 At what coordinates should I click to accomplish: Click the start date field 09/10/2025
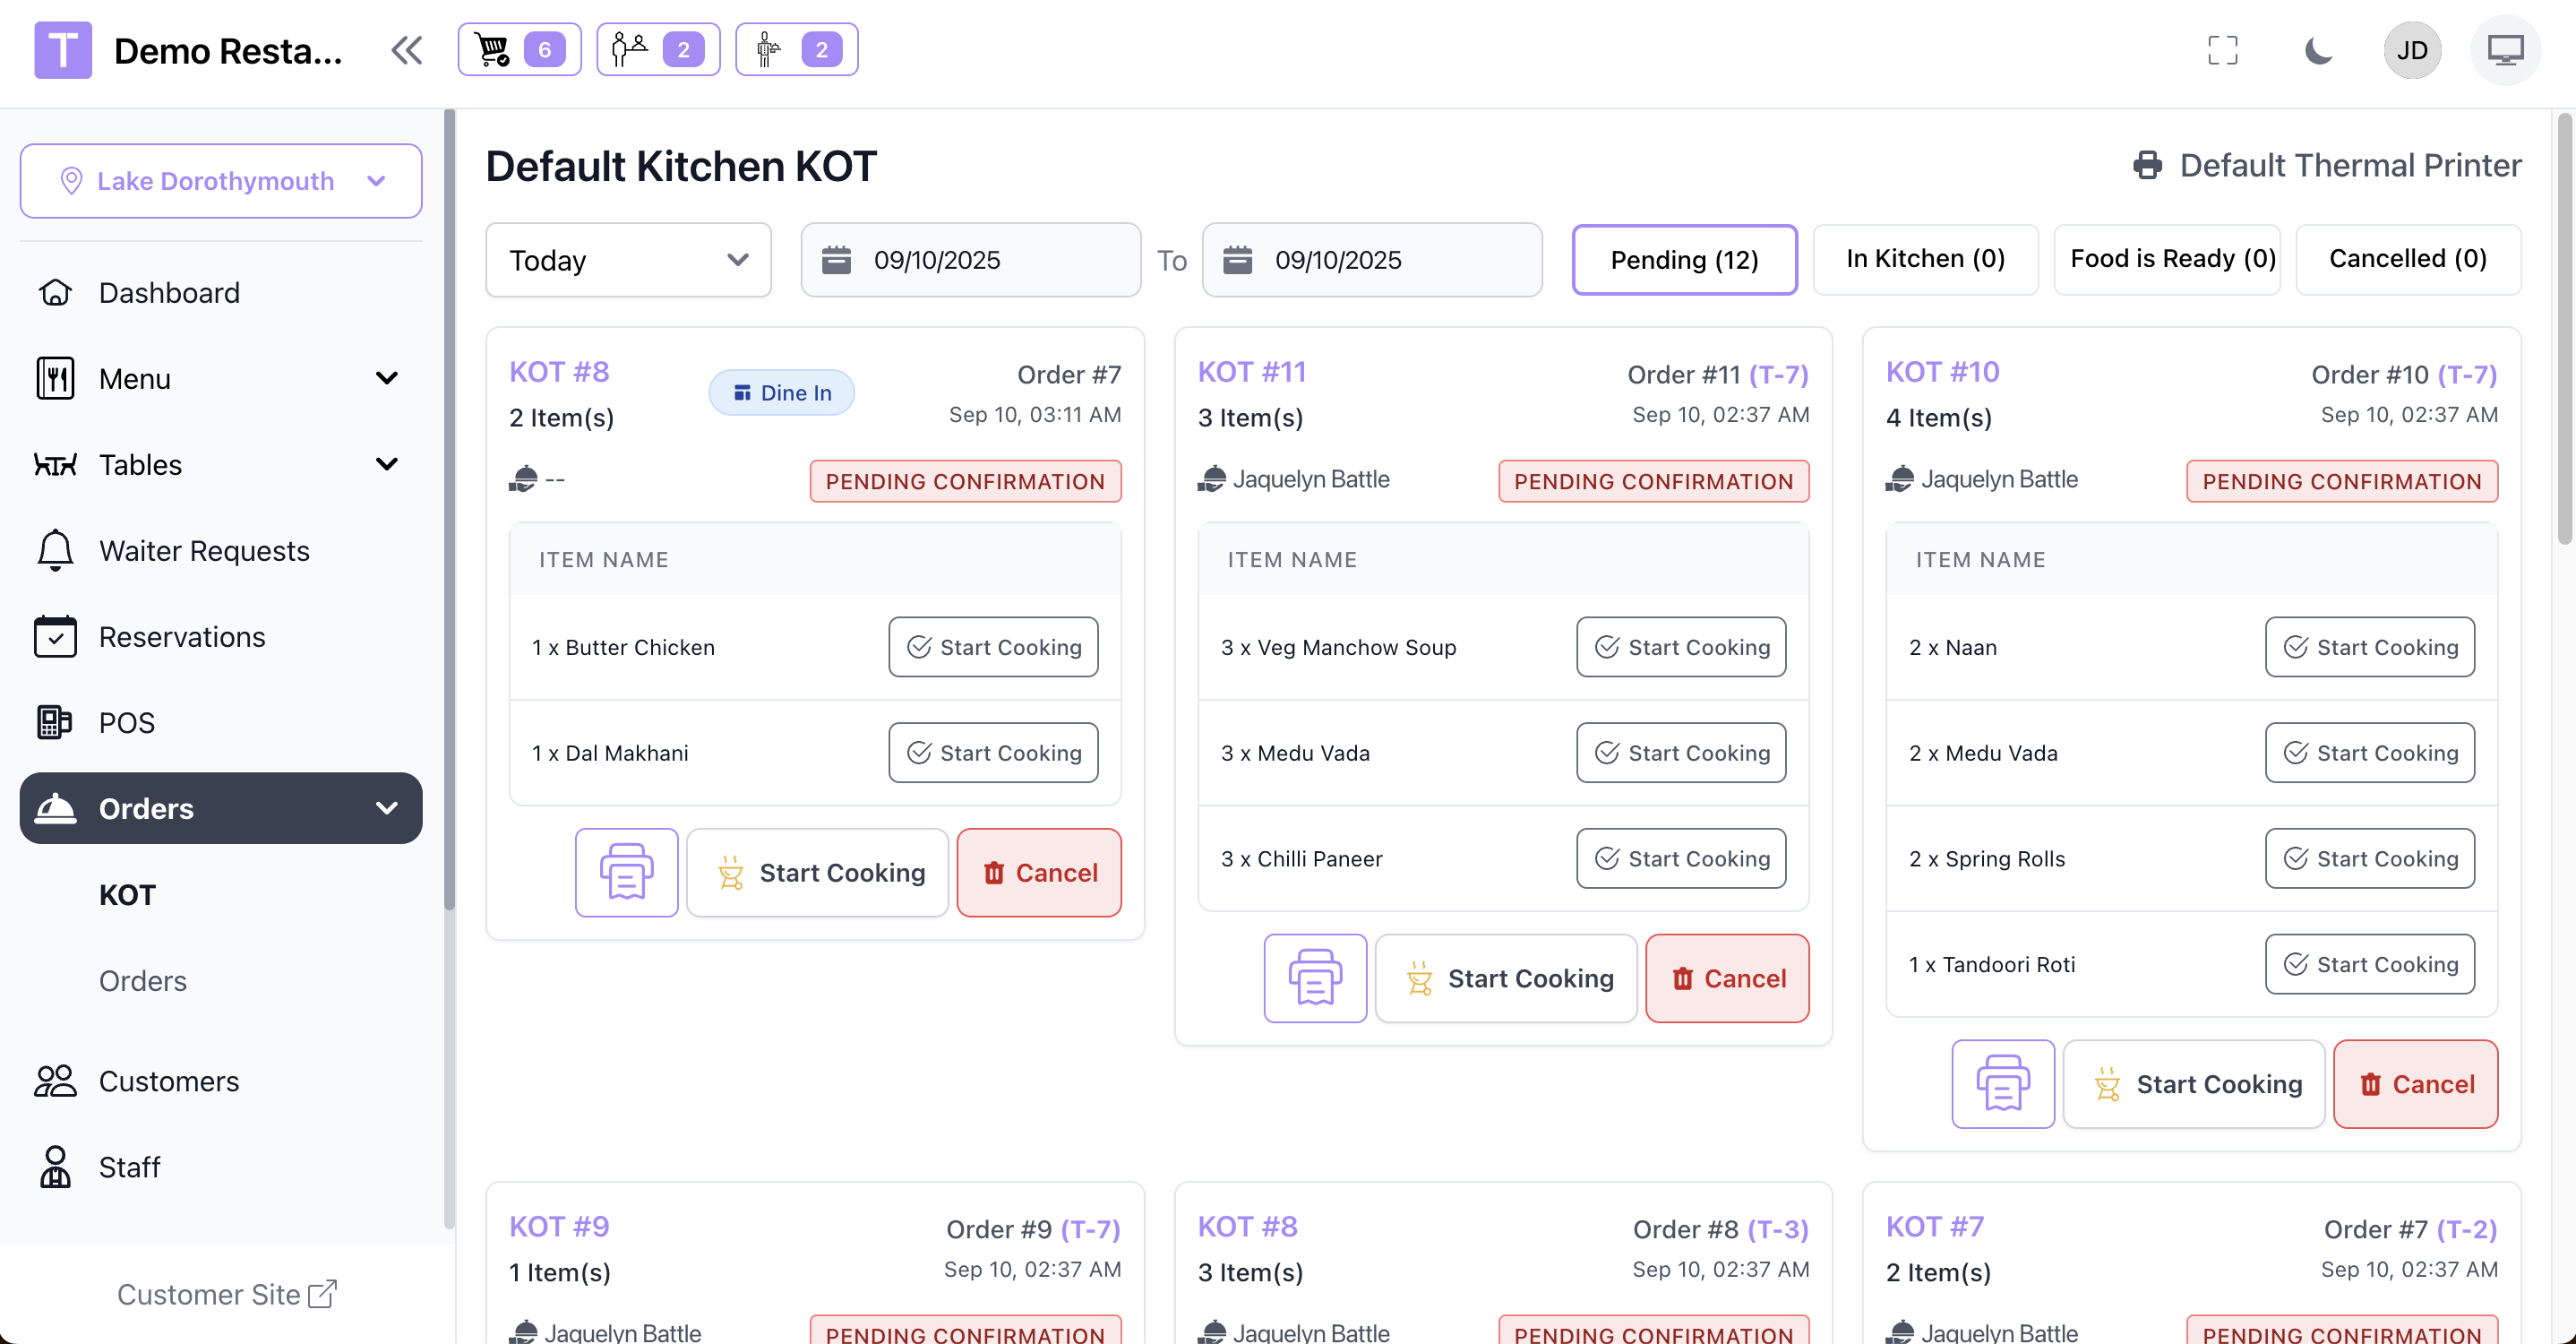[x=970, y=260]
